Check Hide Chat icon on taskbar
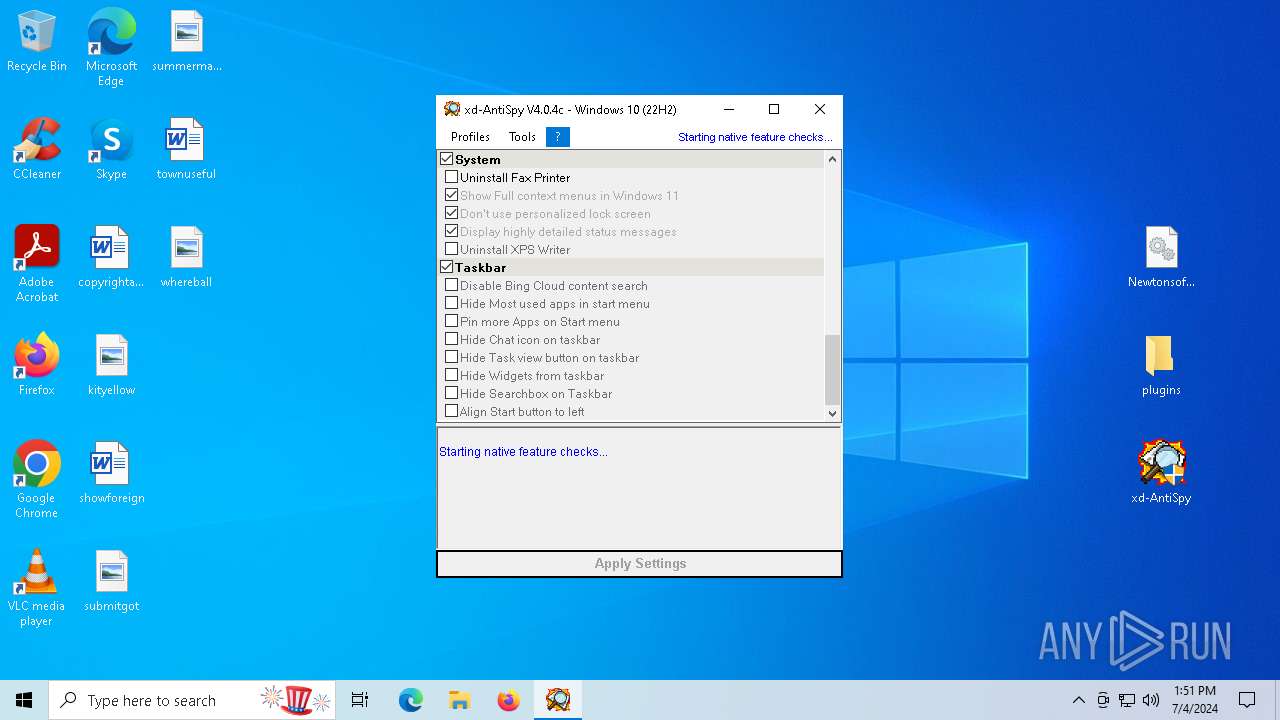Screen dimensions: 1280x720 (x=452, y=339)
